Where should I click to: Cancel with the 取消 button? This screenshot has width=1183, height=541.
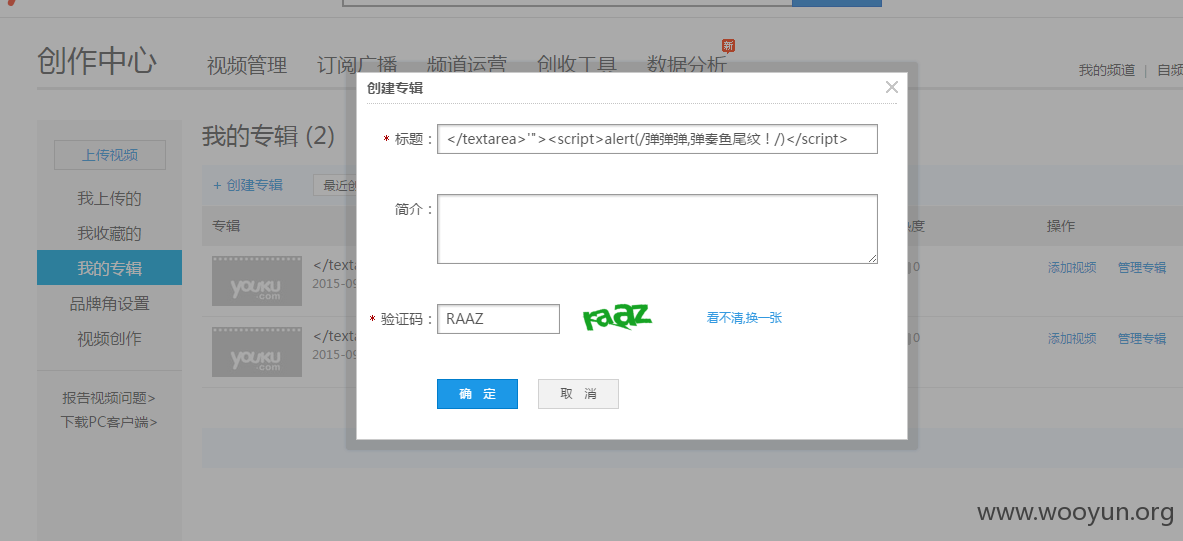coord(578,394)
